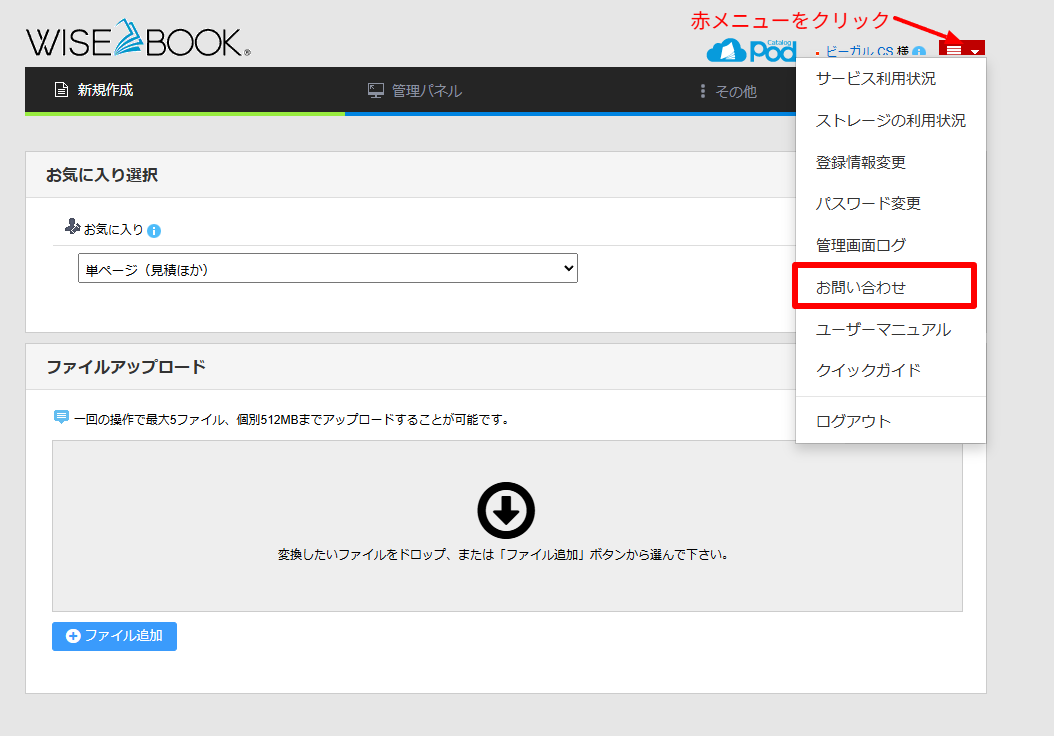Viewport: 1054px width, 736px height.
Task: Click ログアウト to sign out
Action: coord(853,421)
